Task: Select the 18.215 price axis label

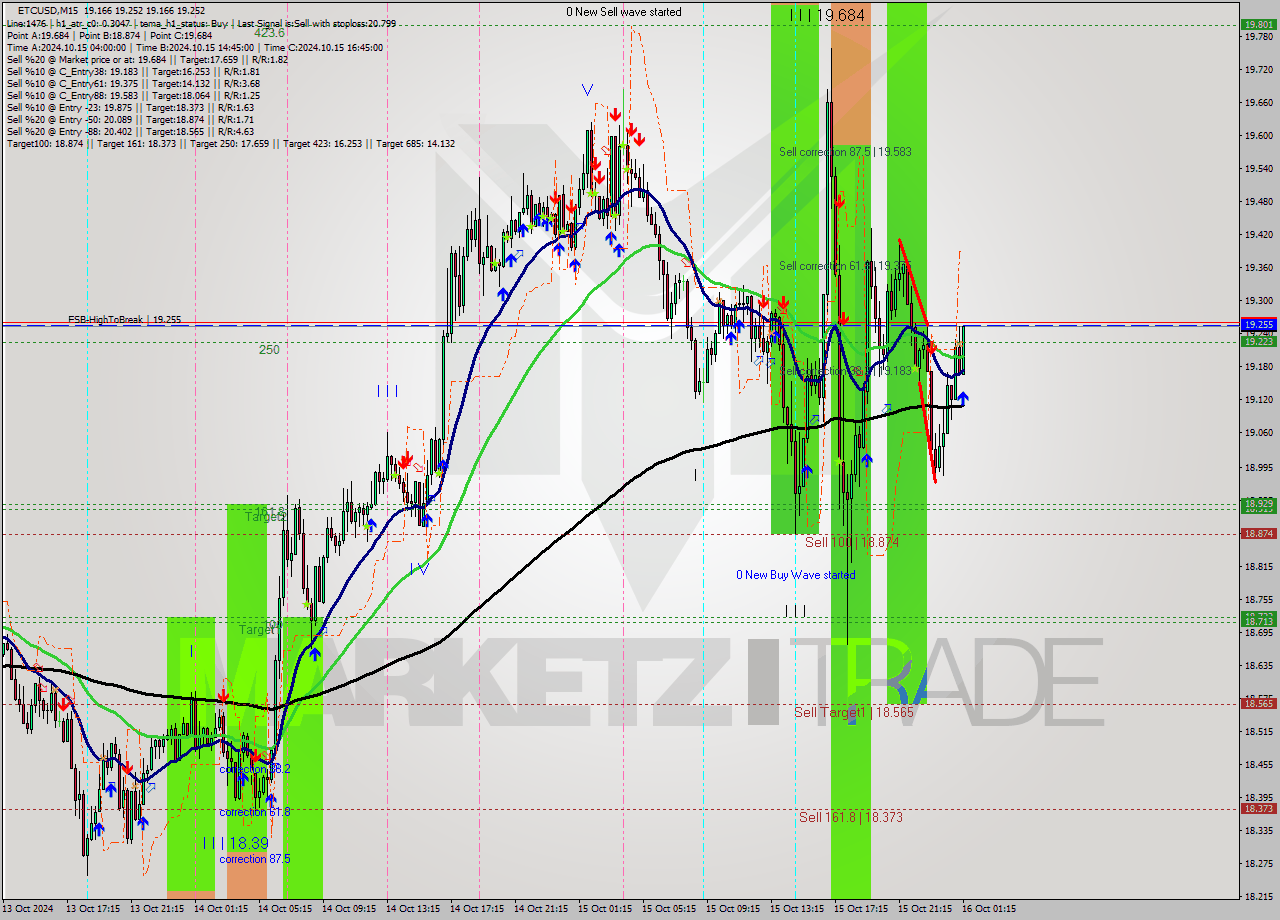Action: point(1257,898)
